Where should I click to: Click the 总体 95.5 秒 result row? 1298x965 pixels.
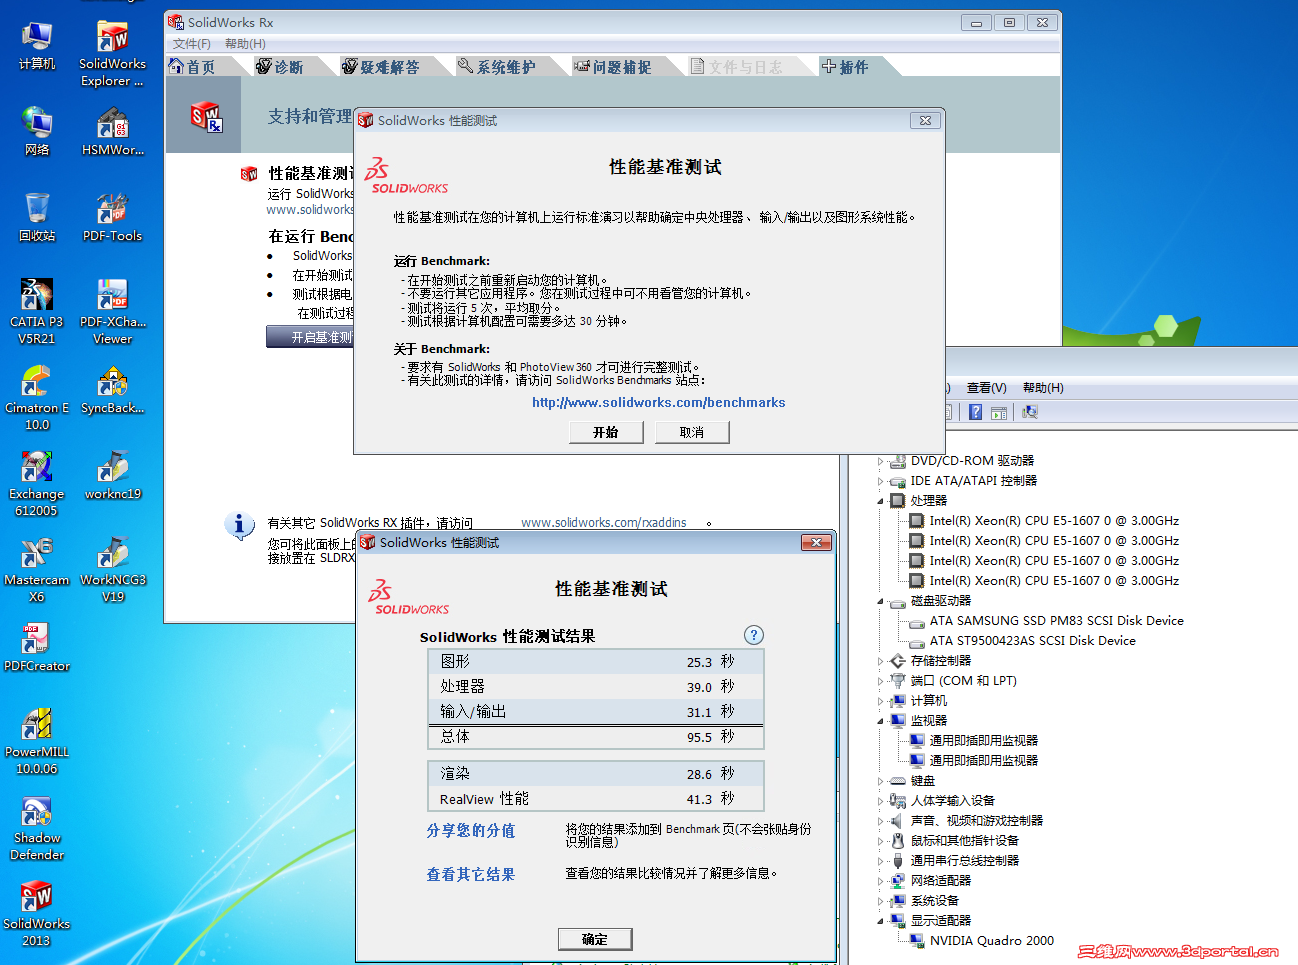pos(596,737)
